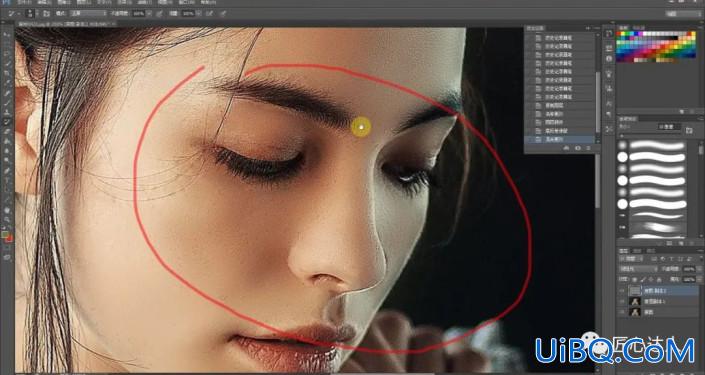Viewport: 705px width, 375px height.
Task: Hide the selected top layer
Action: 621,291
